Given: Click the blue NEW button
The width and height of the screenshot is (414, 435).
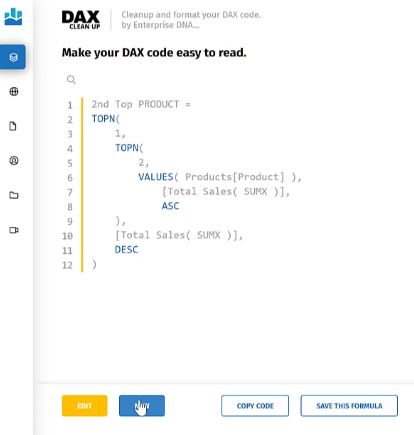Looking at the screenshot, I should tap(142, 406).
